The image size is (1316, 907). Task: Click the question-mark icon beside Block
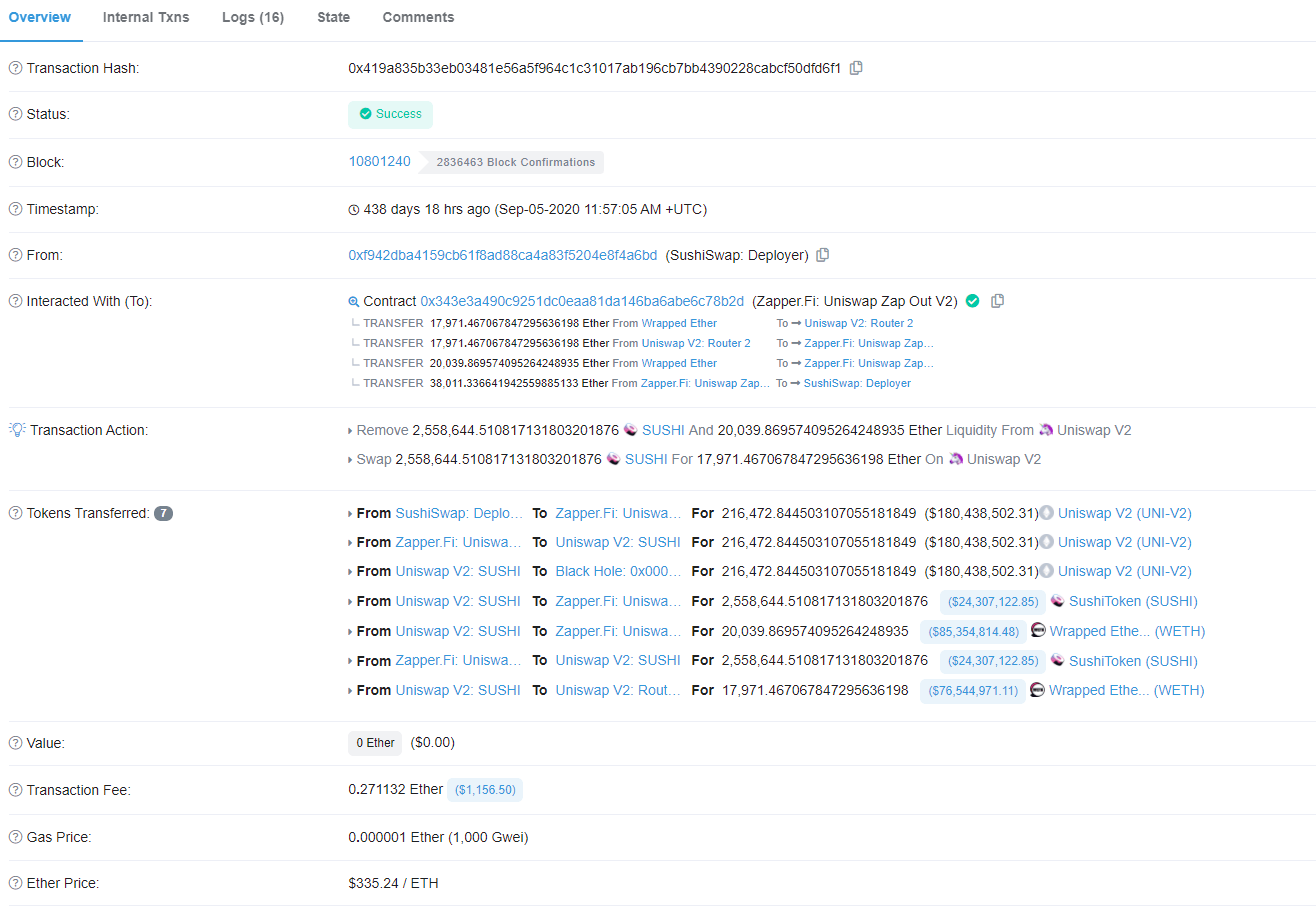coord(15,162)
